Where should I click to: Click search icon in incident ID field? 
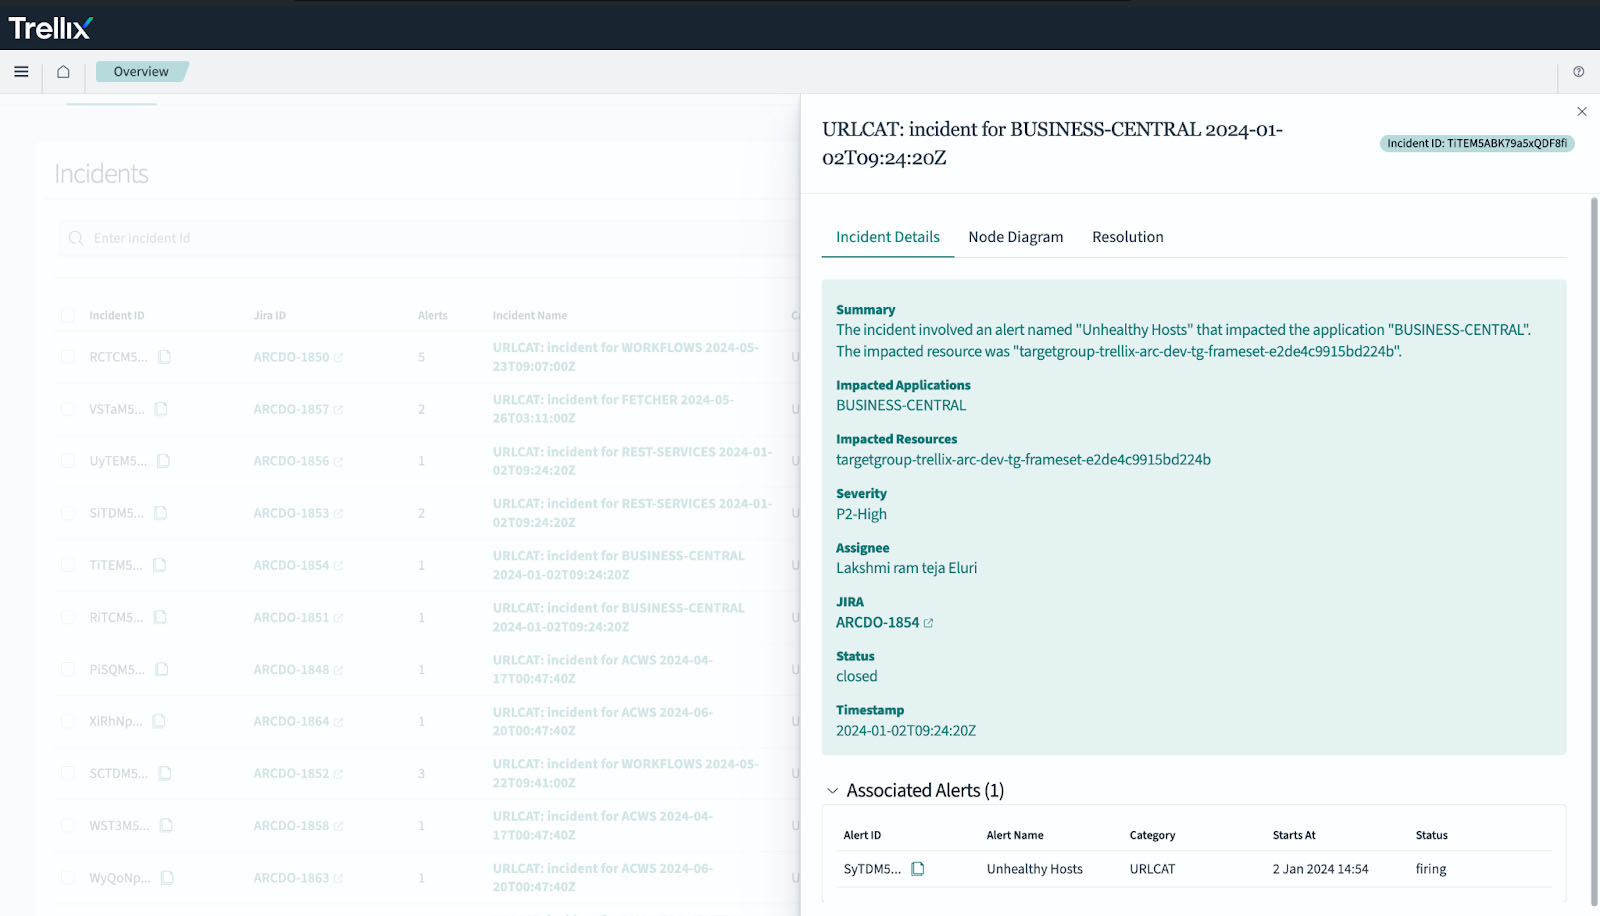click(x=76, y=238)
